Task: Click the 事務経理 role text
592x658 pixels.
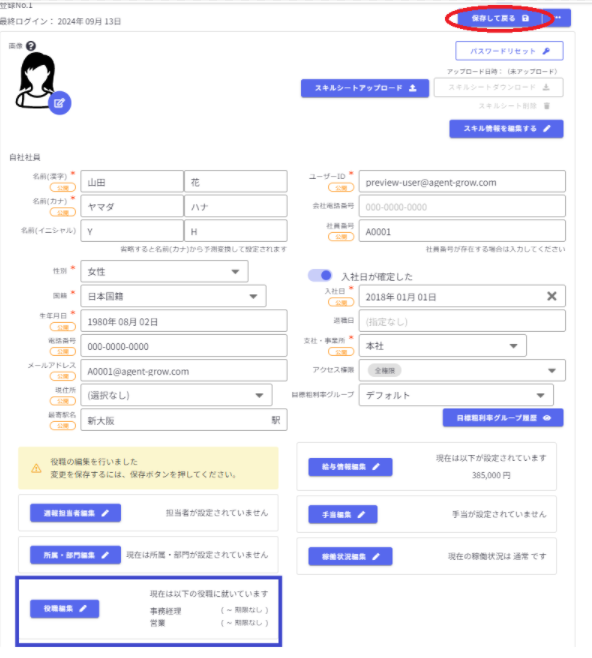Action: point(166,611)
